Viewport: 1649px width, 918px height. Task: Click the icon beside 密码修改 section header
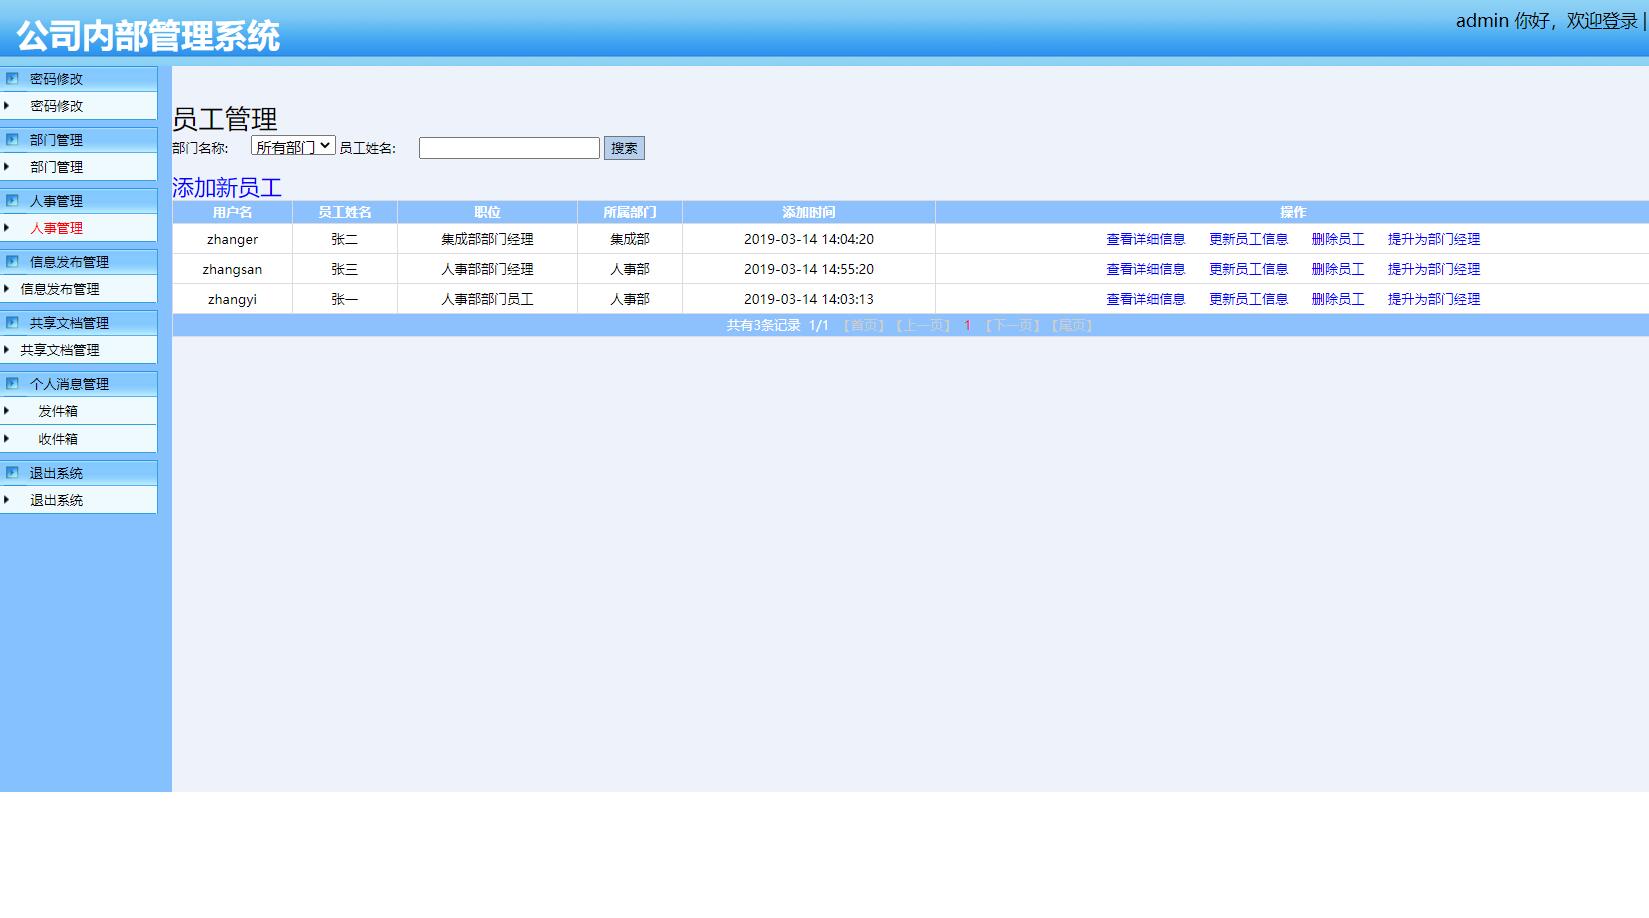click(12, 78)
